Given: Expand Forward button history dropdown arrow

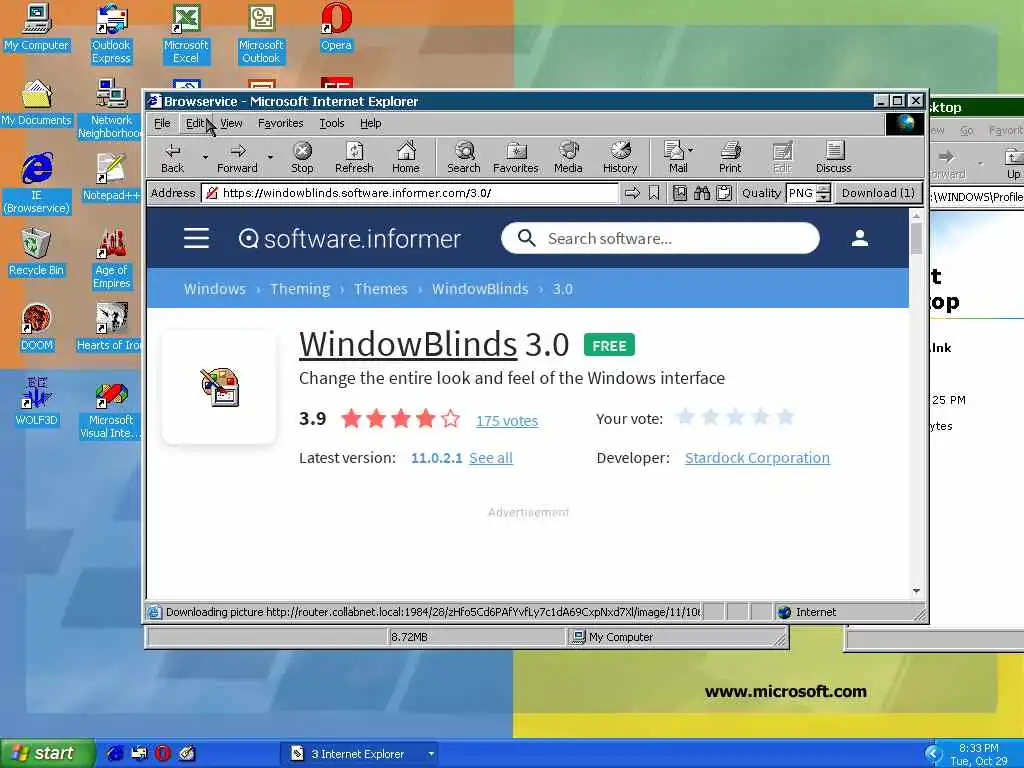Looking at the screenshot, I should [270, 157].
